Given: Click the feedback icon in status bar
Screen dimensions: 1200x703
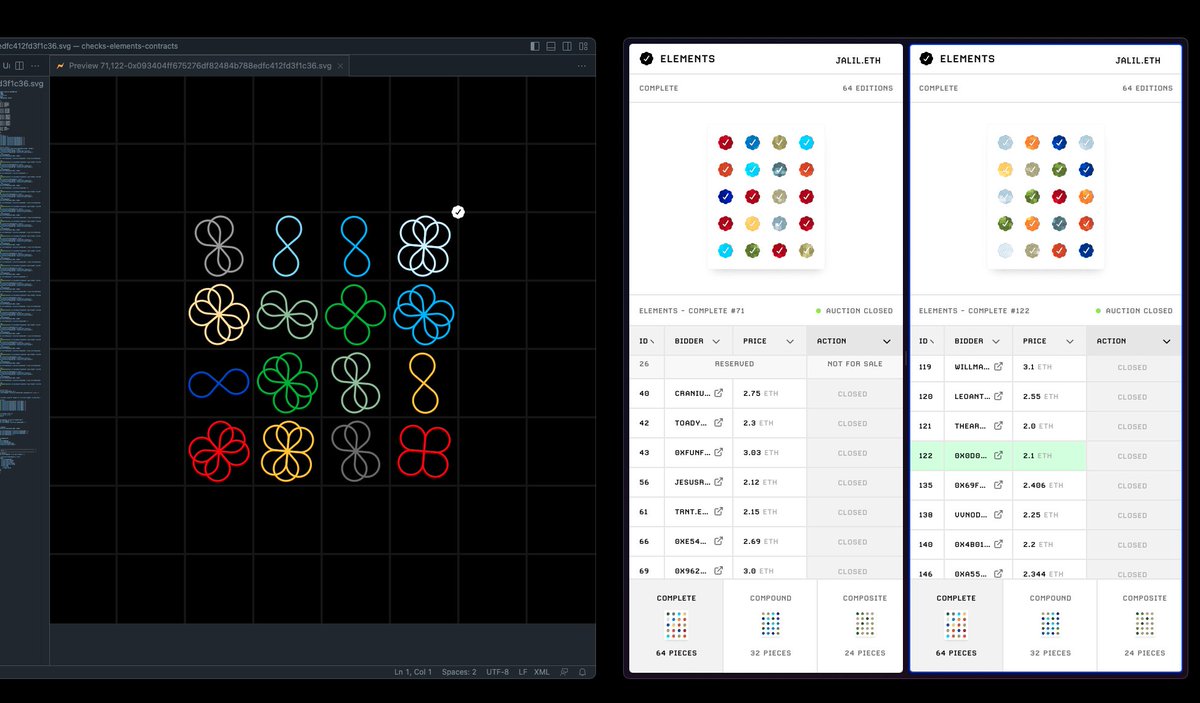Looking at the screenshot, I should (565, 672).
